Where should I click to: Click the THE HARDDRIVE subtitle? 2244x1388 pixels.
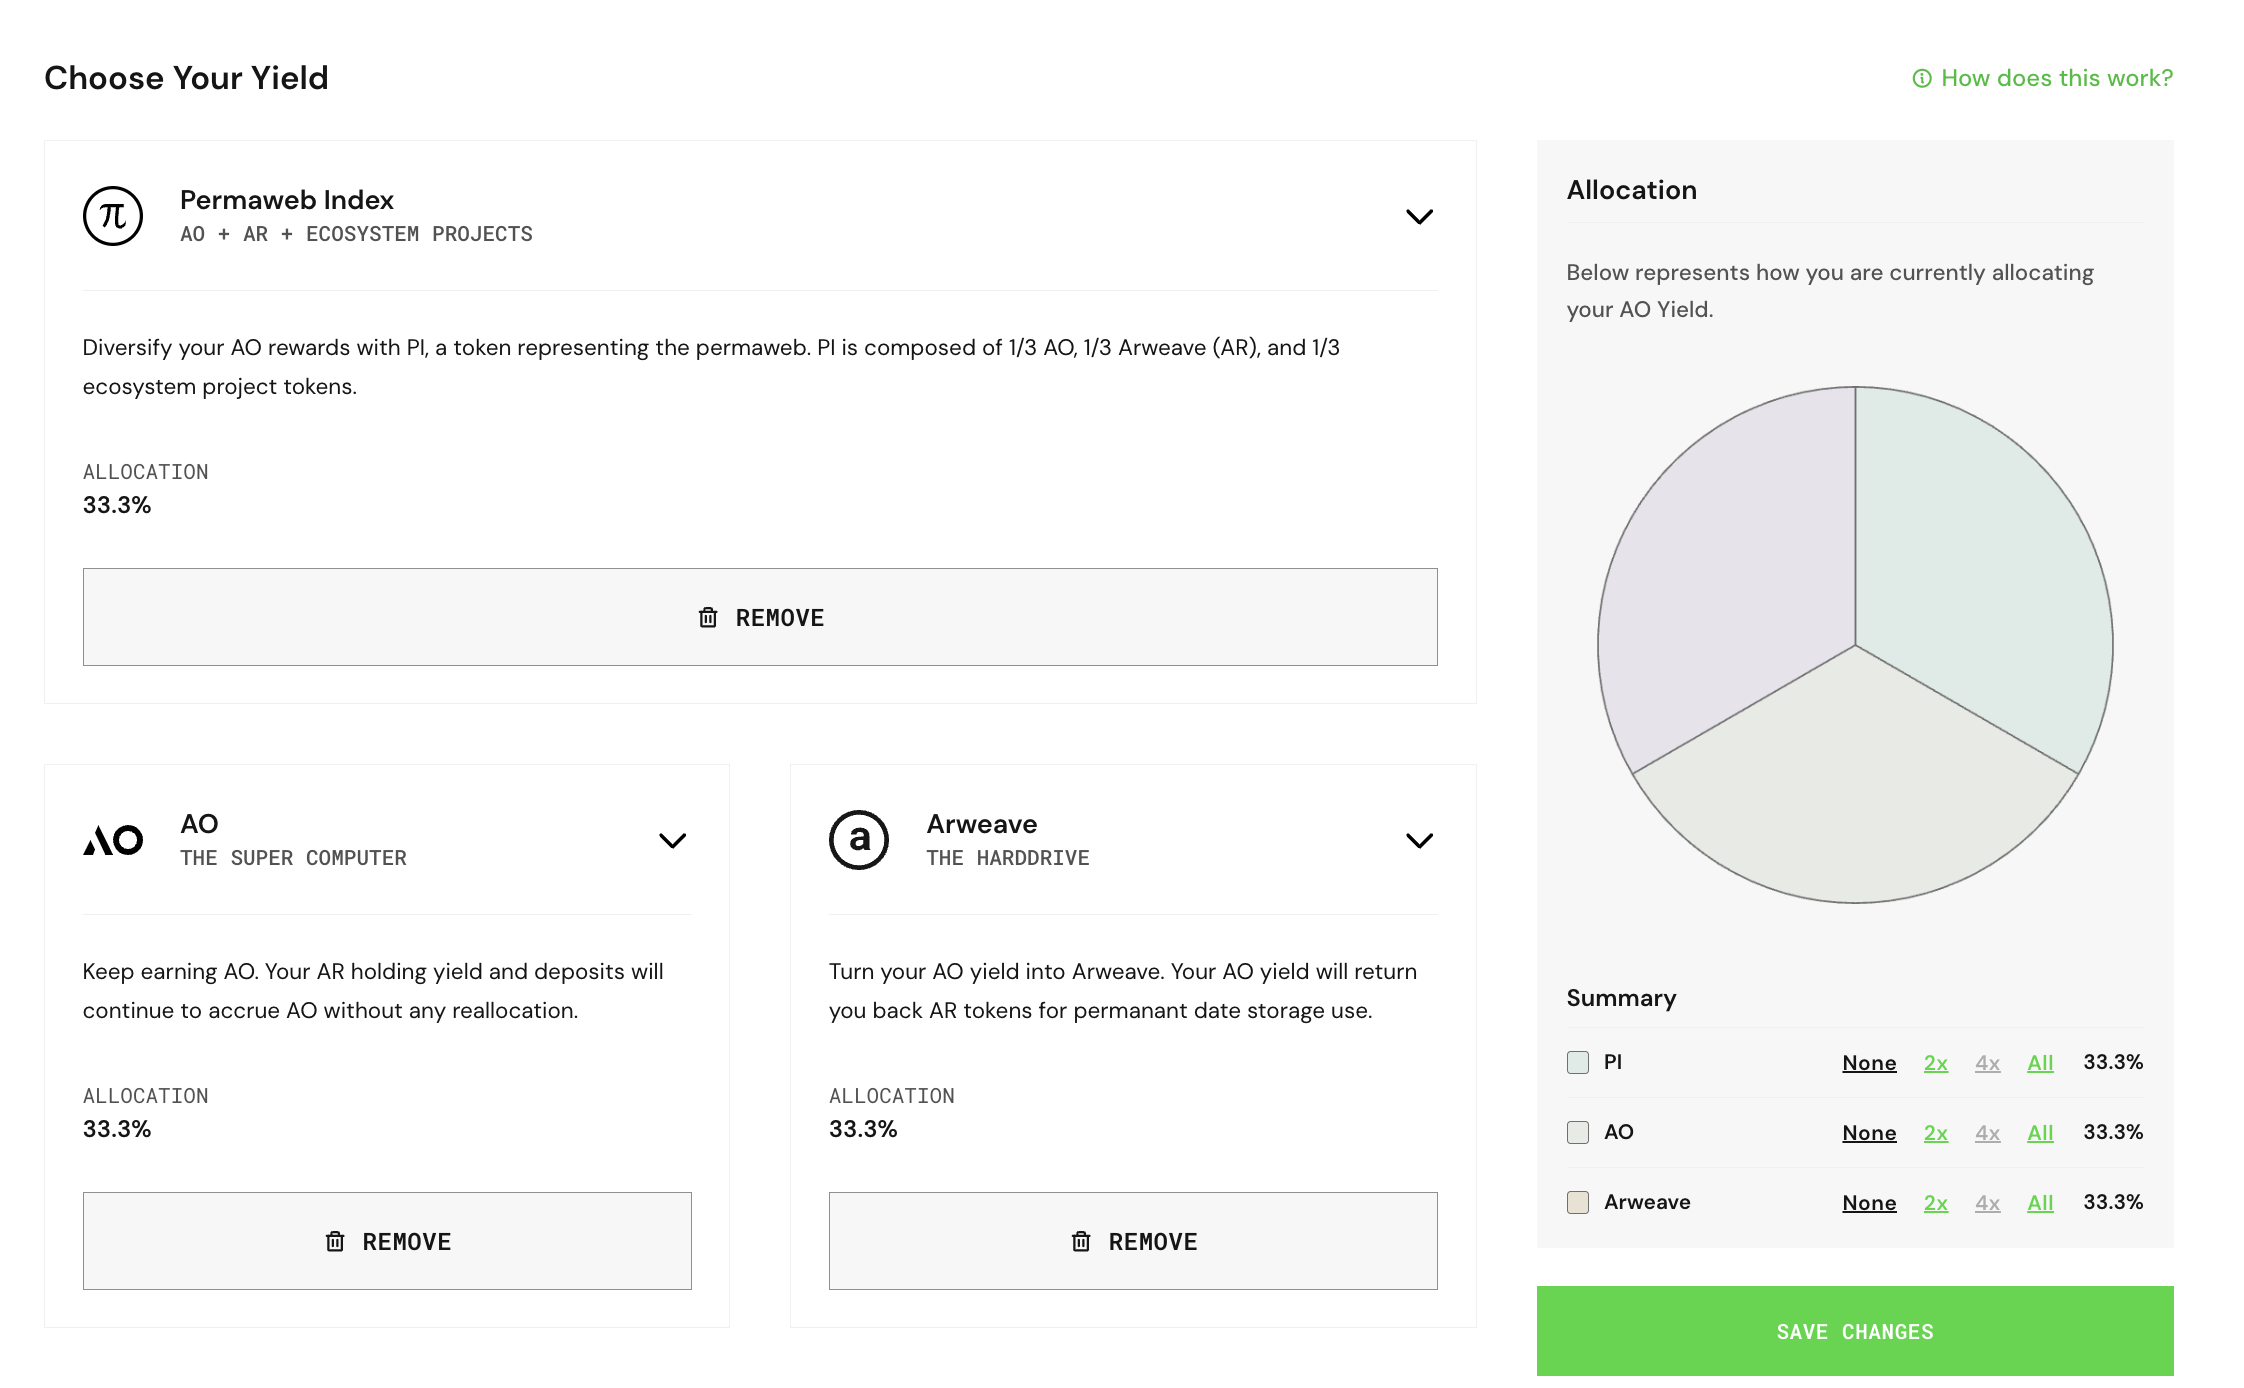click(x=1008, y=858)
